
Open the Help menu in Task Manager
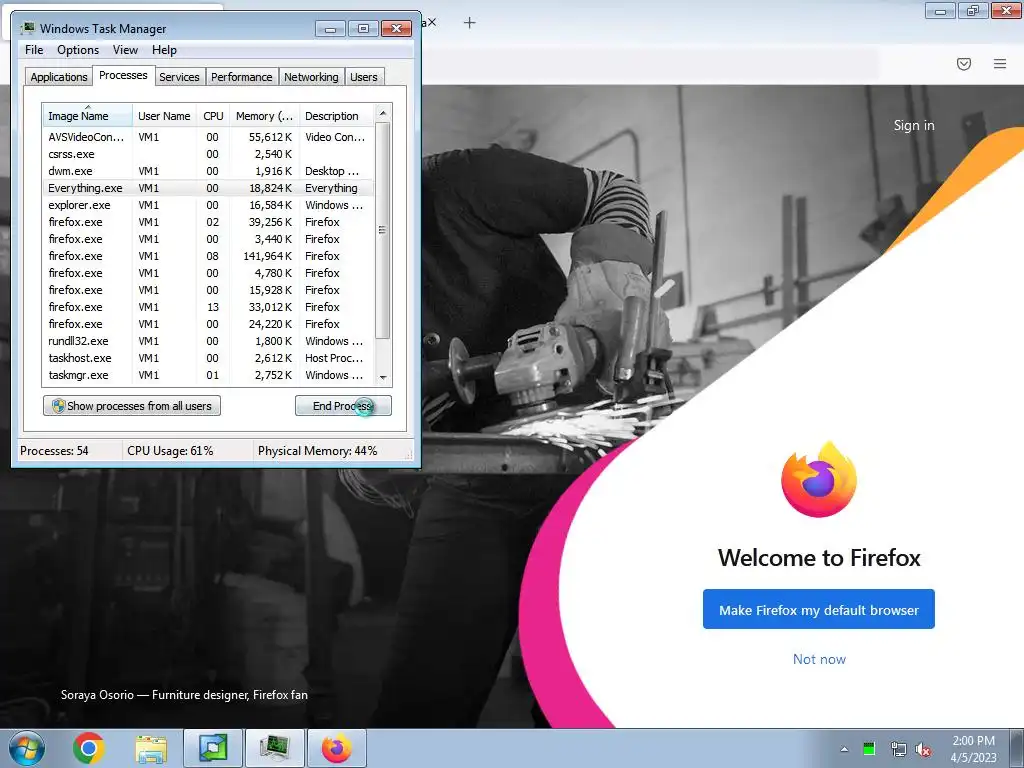pos(165,50)
